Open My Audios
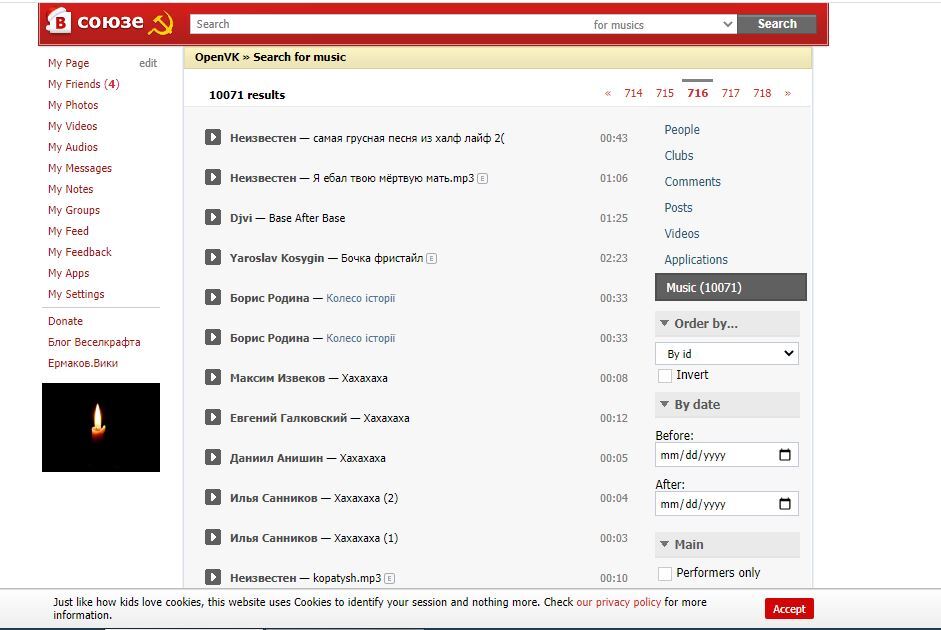 [x=73, y=147]
